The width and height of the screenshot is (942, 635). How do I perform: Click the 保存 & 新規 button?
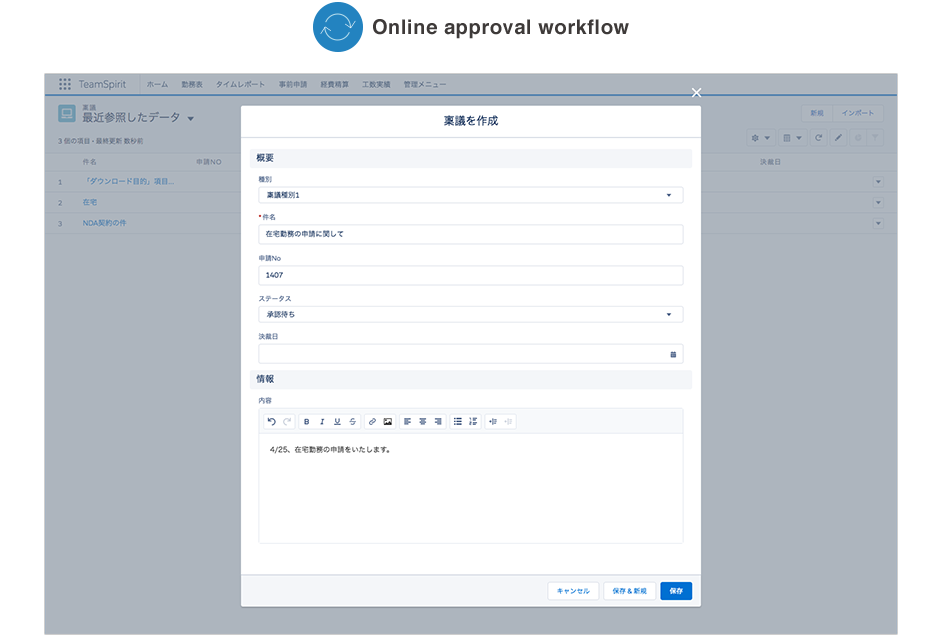[x=630, y=591]
